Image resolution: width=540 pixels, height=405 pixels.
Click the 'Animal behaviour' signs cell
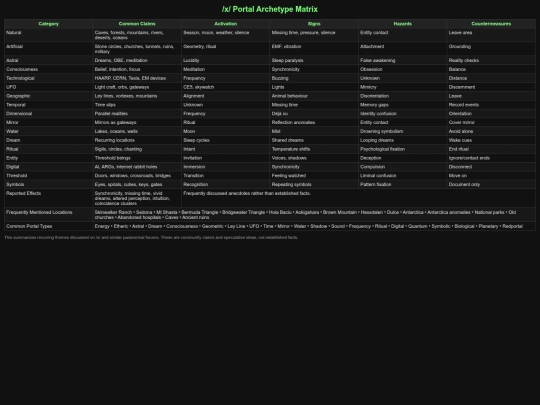click(x=314, y=96)
